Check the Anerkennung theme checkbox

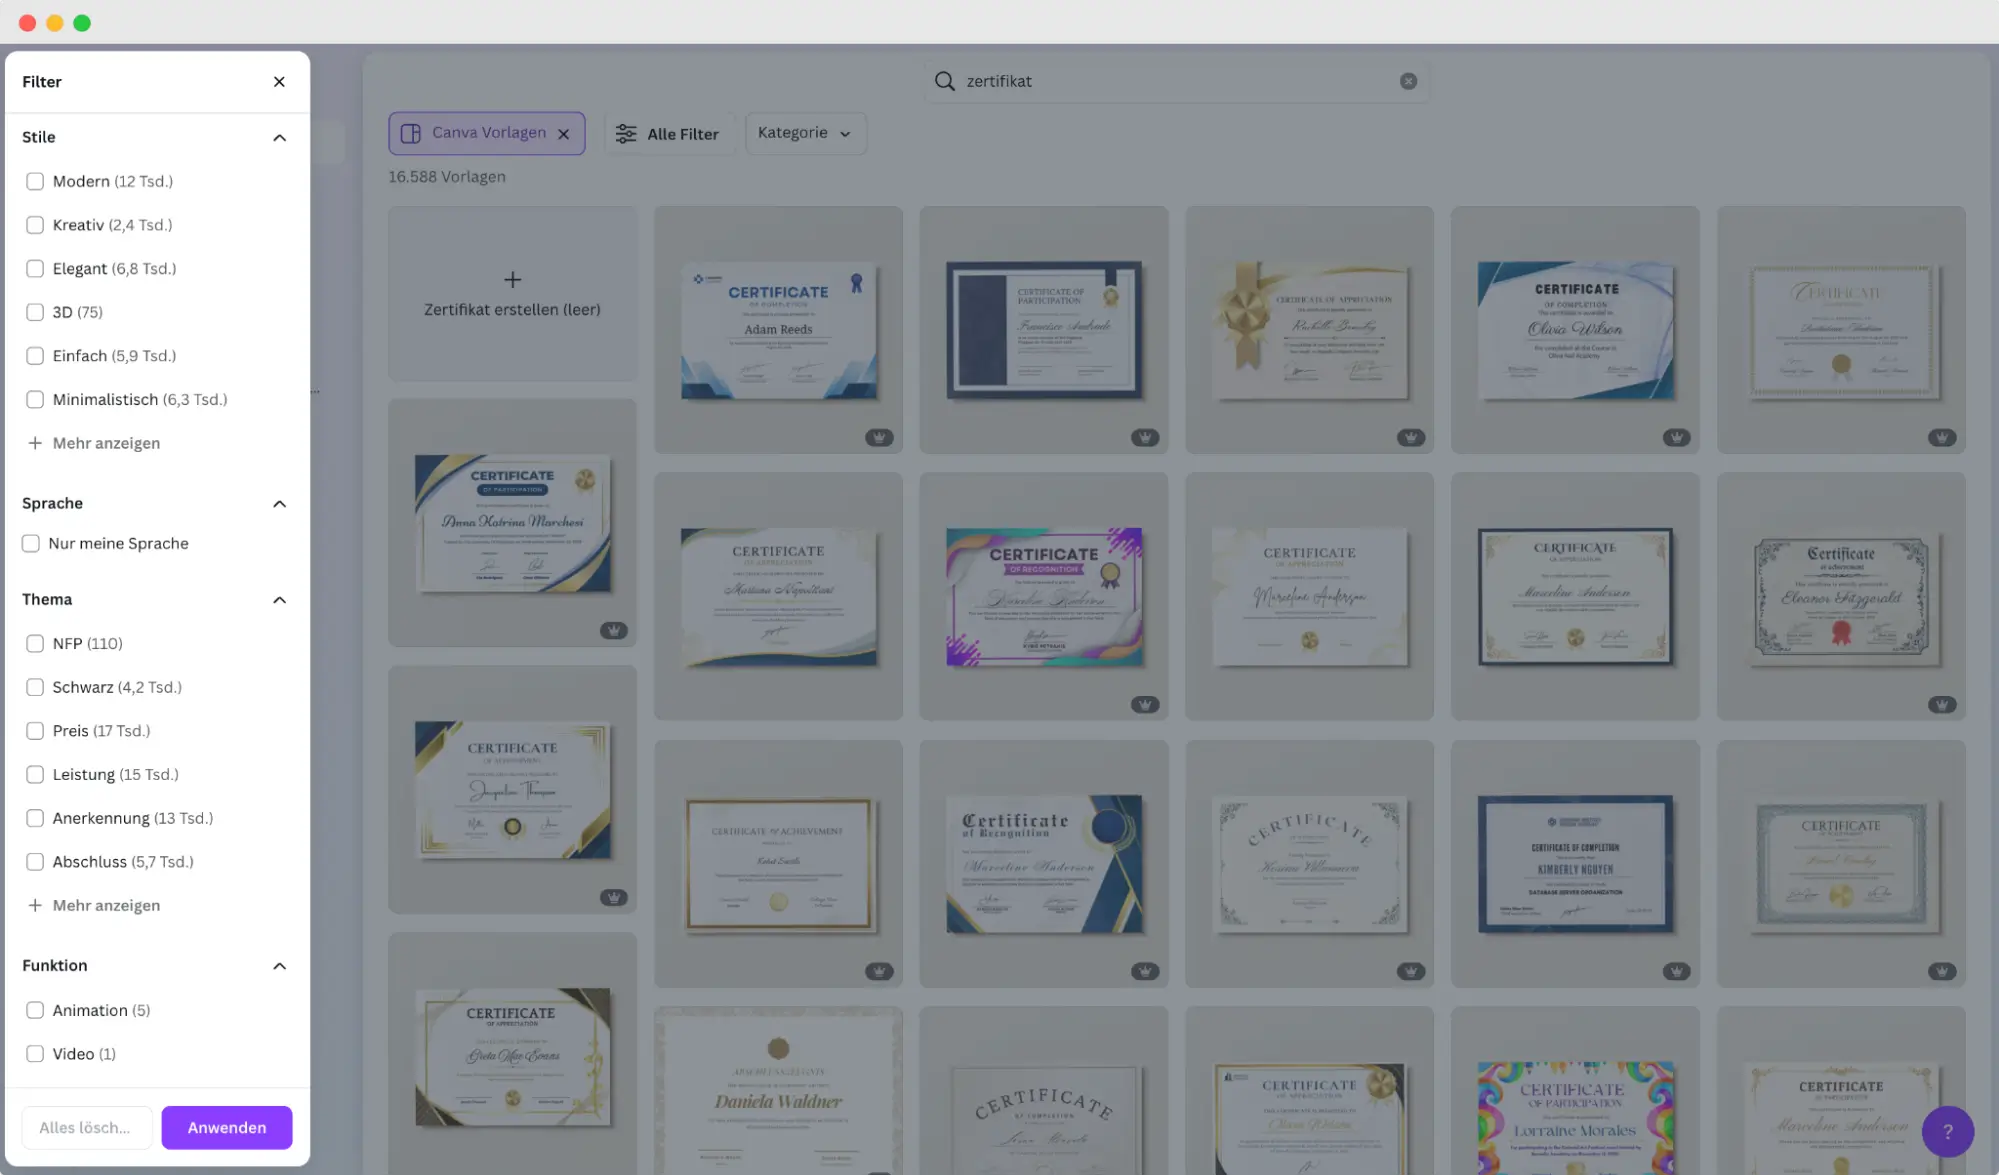35,818
